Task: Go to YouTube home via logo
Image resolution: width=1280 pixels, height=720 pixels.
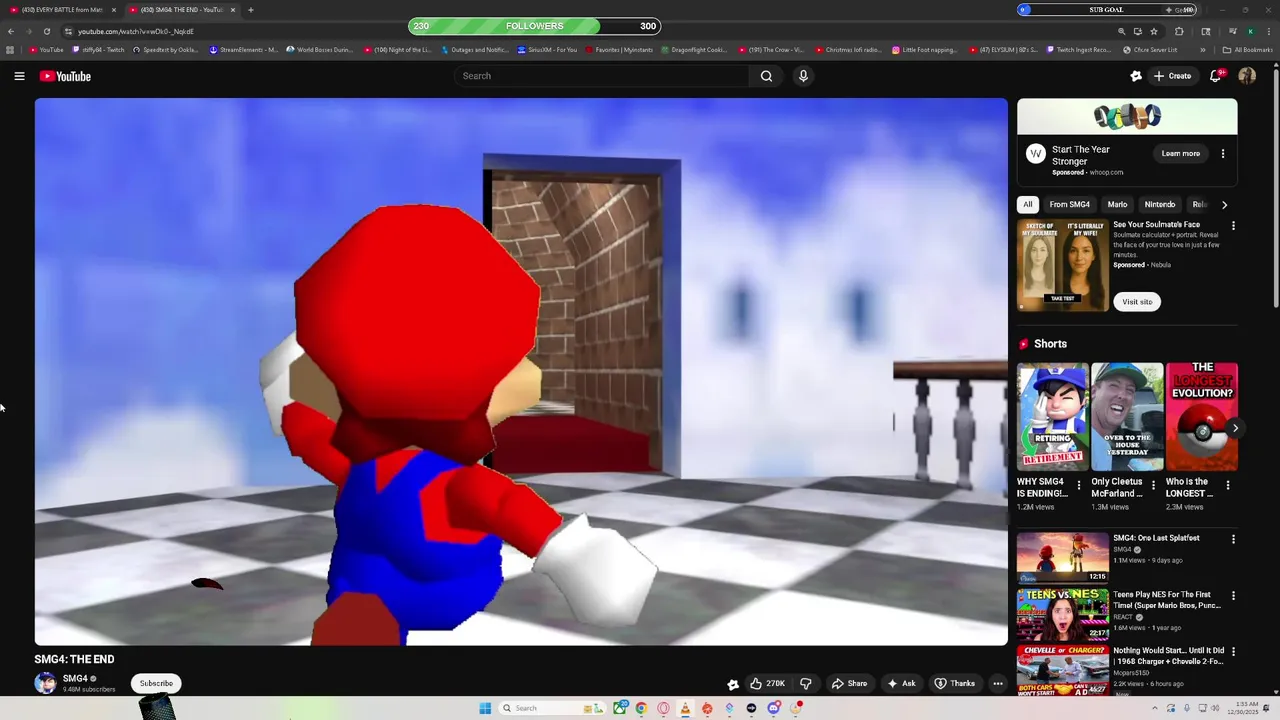Action: coord(65,76)
